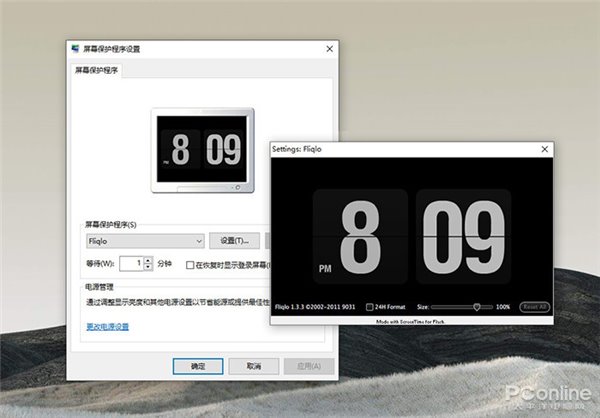
Task: Click the screen saver settings window icon
Action: tap(75, 49)
